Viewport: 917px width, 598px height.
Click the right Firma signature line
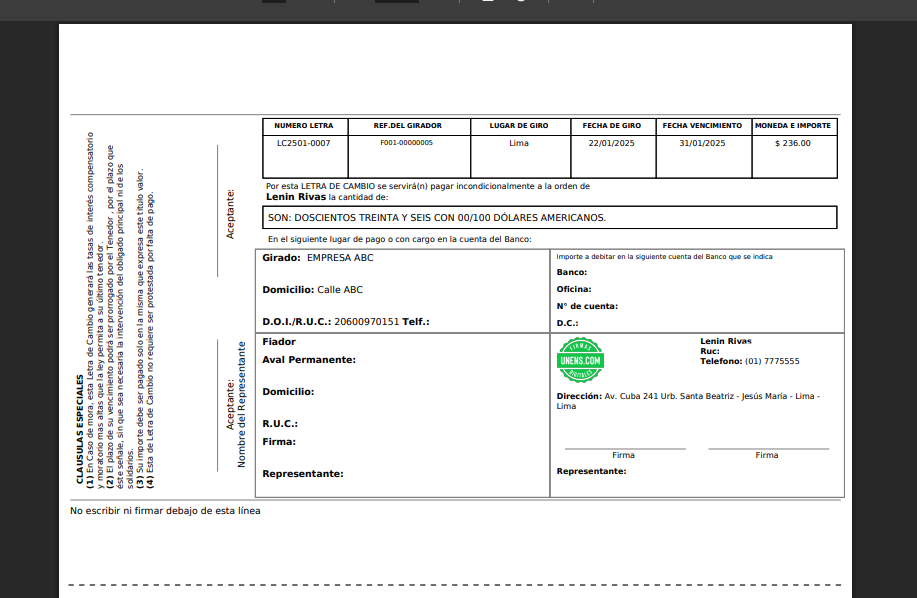point(766,450)
